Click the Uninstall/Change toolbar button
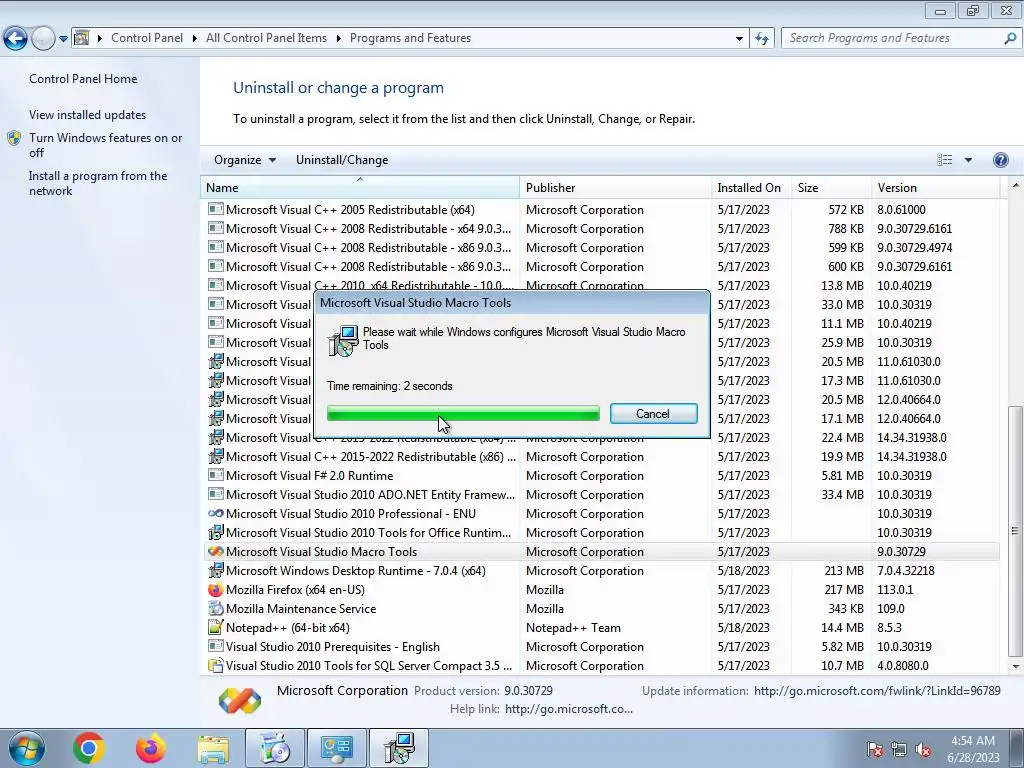 click(342, 160)
